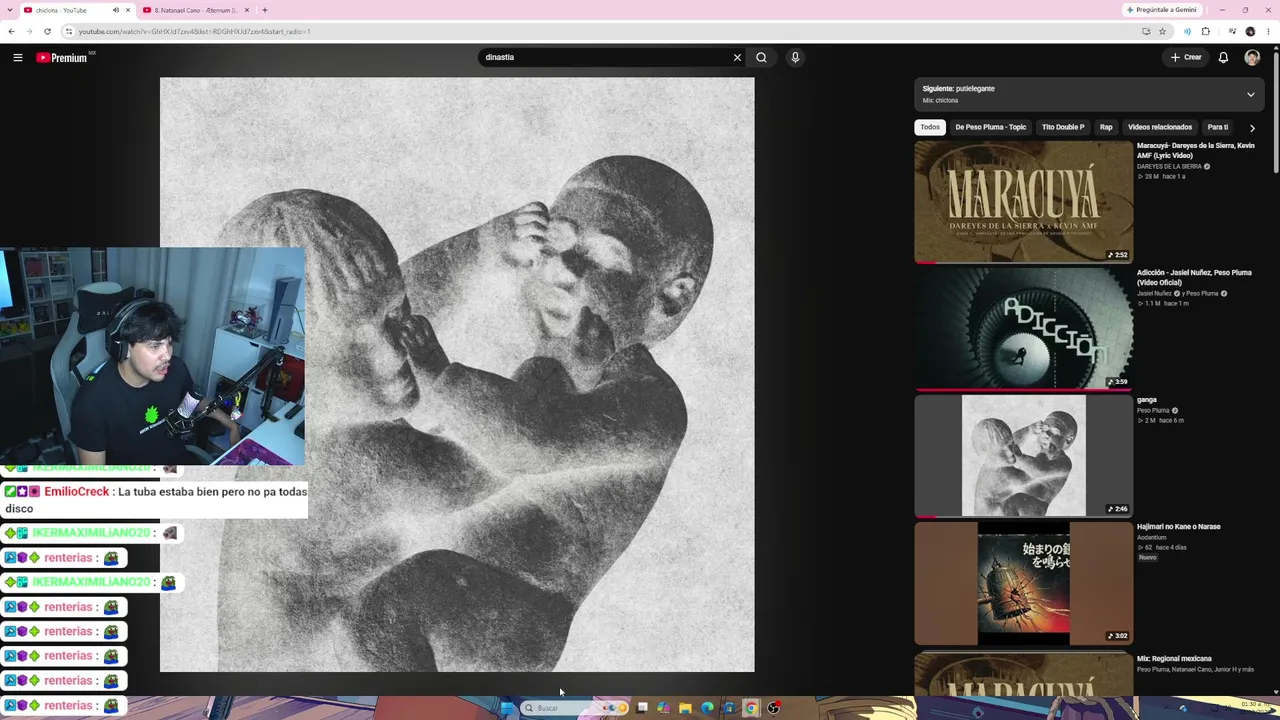Screen dimensions: 1280x720
Task: Switch to the Natanael Cano tab
Action: [x=195, y=10]
